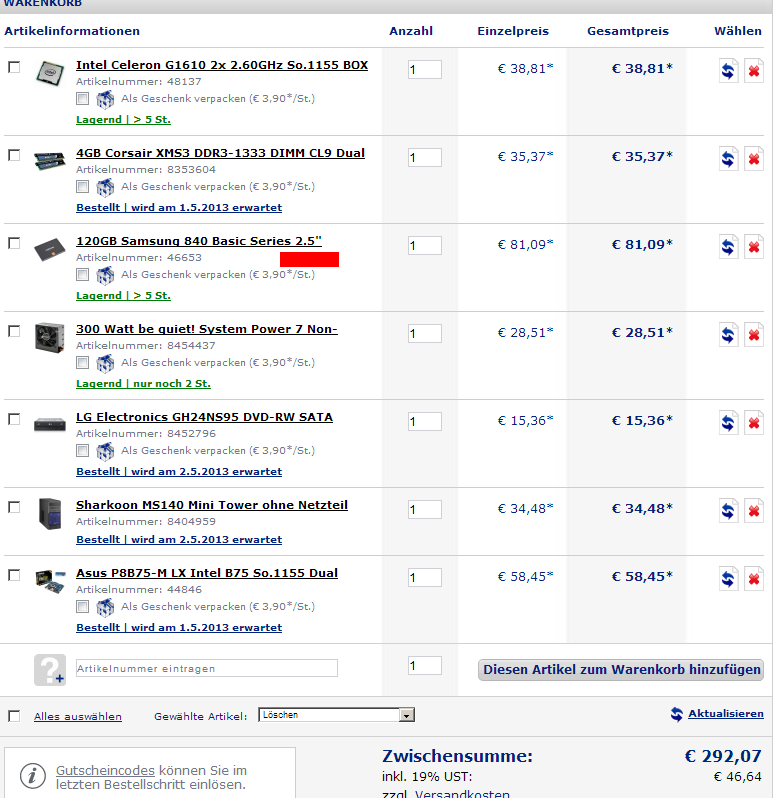Click gift icon under be quiet! power supply
This screenshot has width=777, height=798.
point(105,363)
